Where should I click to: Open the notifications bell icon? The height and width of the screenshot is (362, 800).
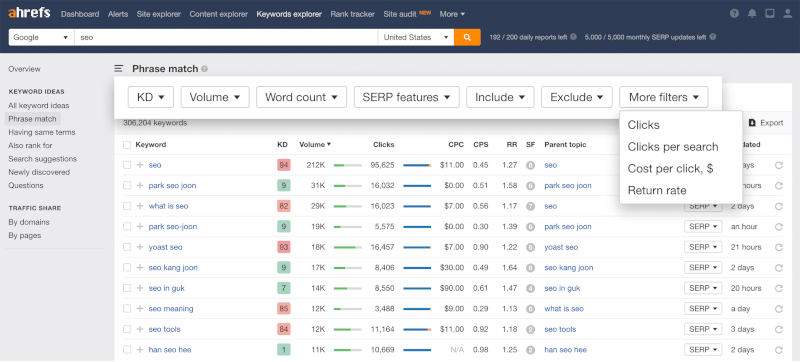pyautogui.click(x=752, y=14)
